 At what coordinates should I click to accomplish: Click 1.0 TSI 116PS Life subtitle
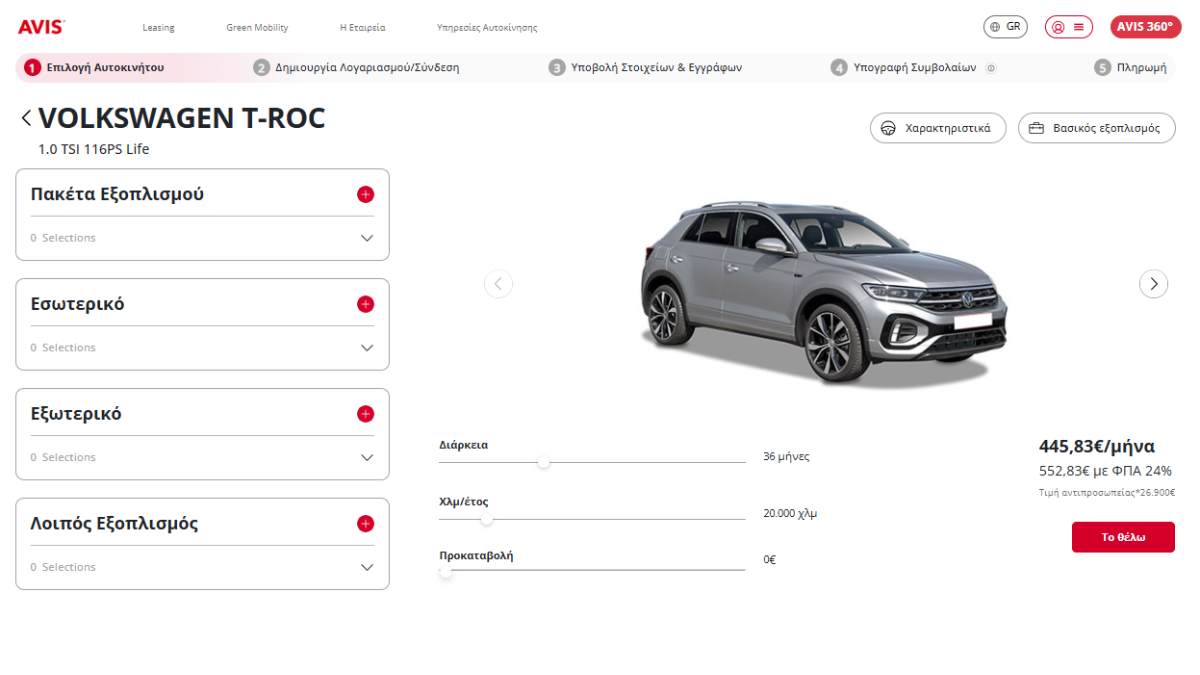click(94, 149)
